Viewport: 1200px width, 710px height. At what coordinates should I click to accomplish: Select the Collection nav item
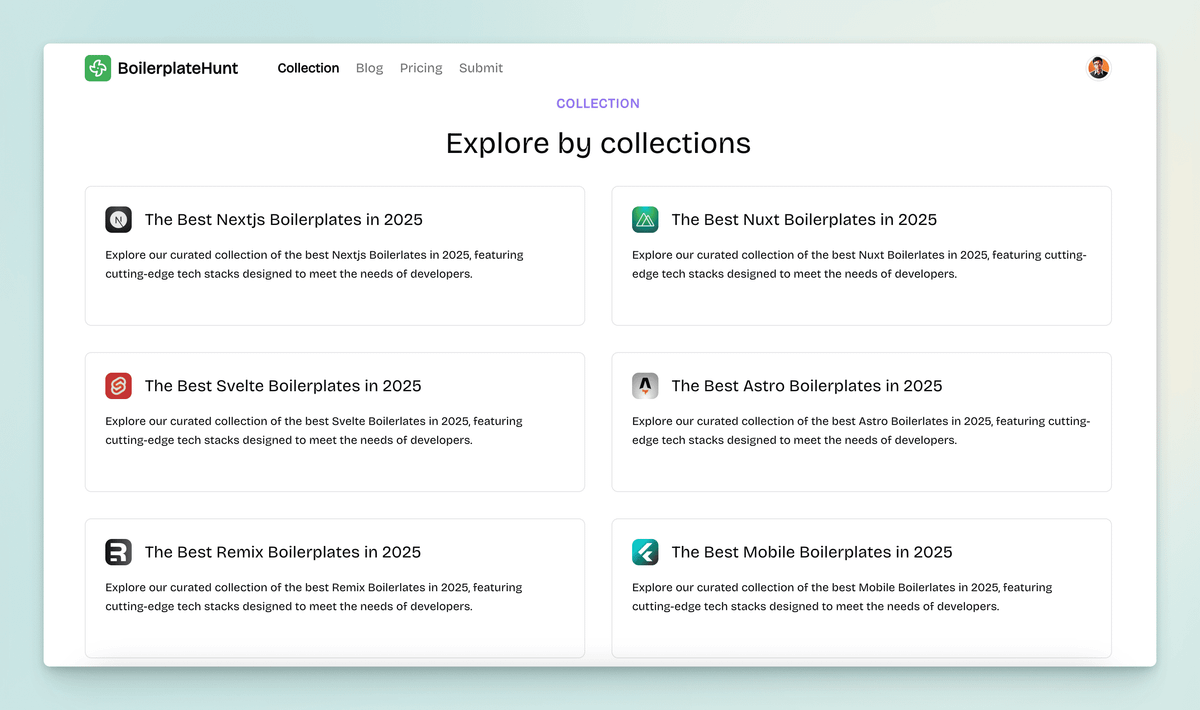click(x=308, y=68)
